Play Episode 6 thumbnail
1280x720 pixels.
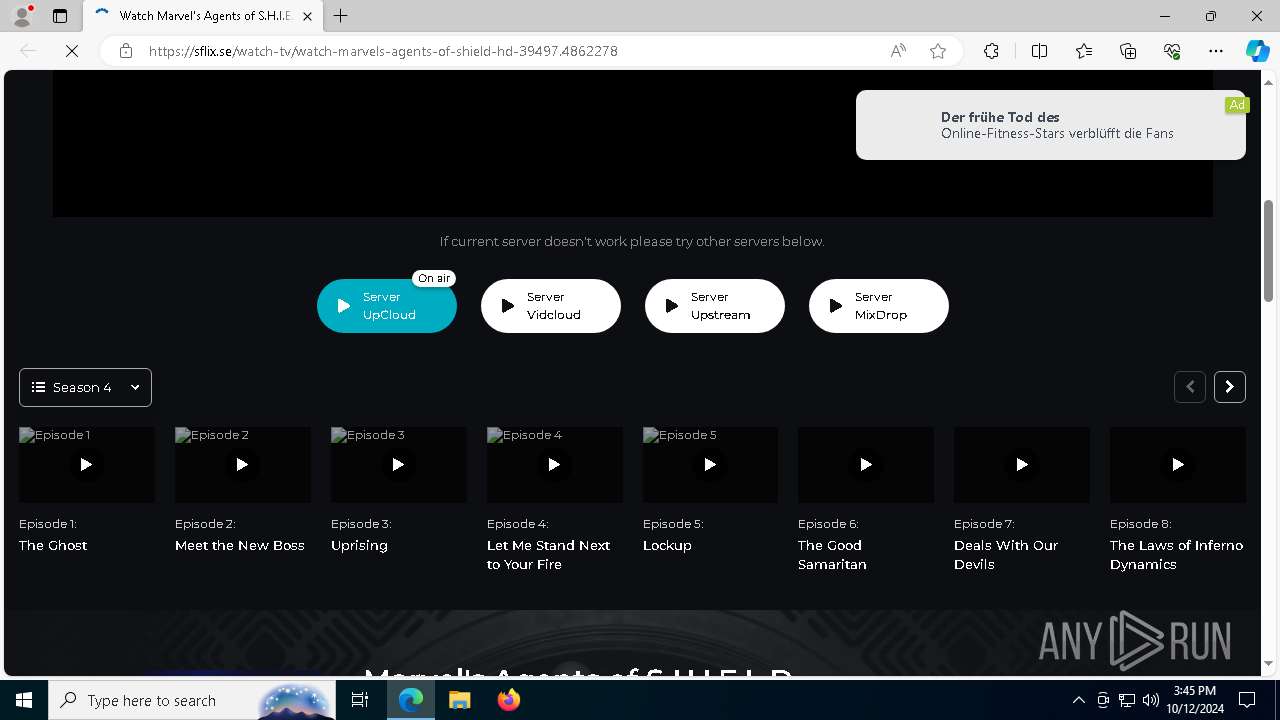click(866, 465)
